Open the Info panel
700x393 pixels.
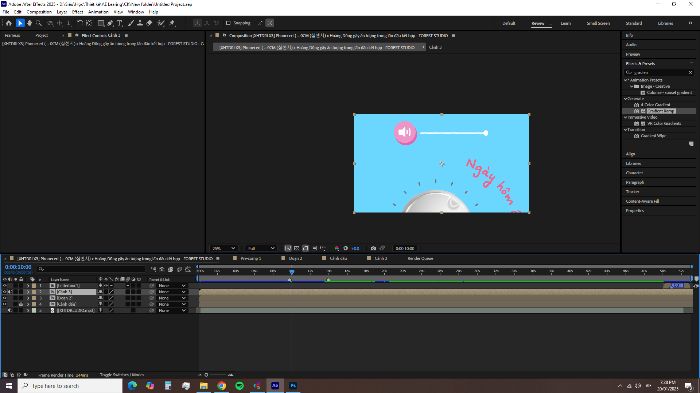click(x=629, y=35)
